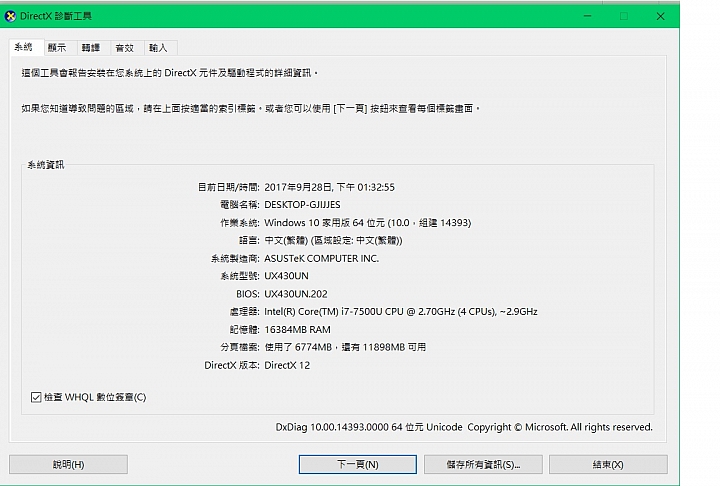Viewport: 720px width, 486px height.
Task: Click the 系統資訊 group label
Action: click(46, 165)
